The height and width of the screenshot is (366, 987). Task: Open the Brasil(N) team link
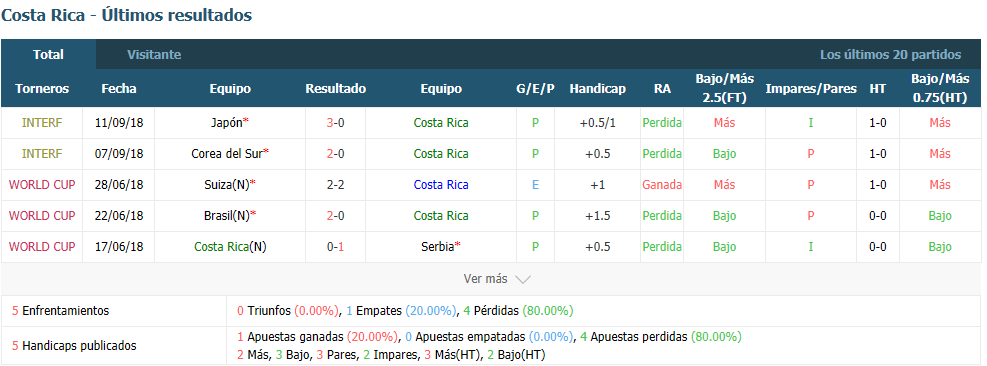point(227,215)
